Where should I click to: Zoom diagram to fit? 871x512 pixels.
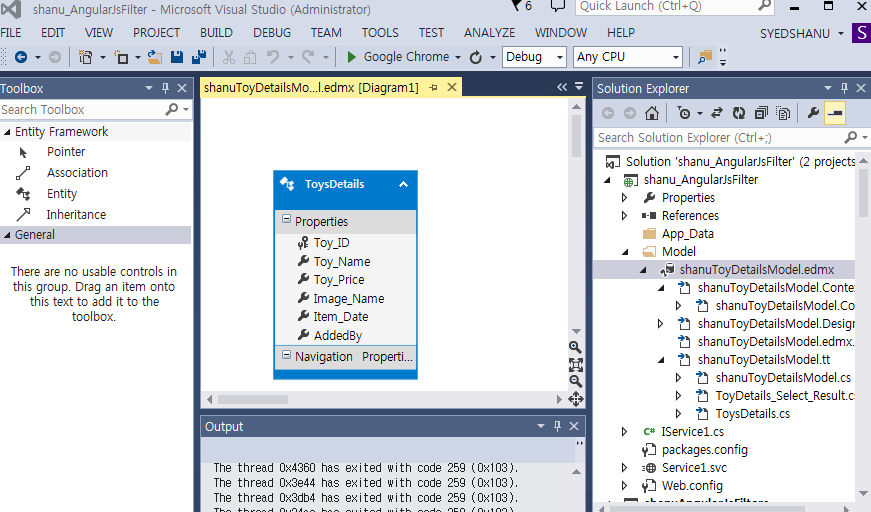pyautogui.click(x=575, y=365)
